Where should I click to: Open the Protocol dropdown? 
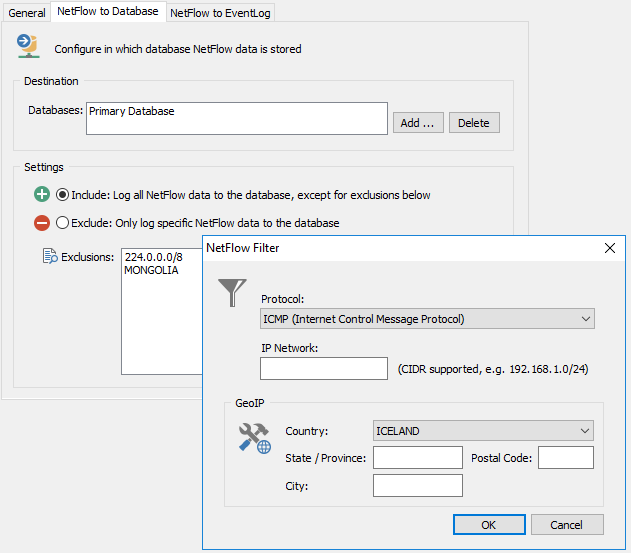[x=427, y=319]
